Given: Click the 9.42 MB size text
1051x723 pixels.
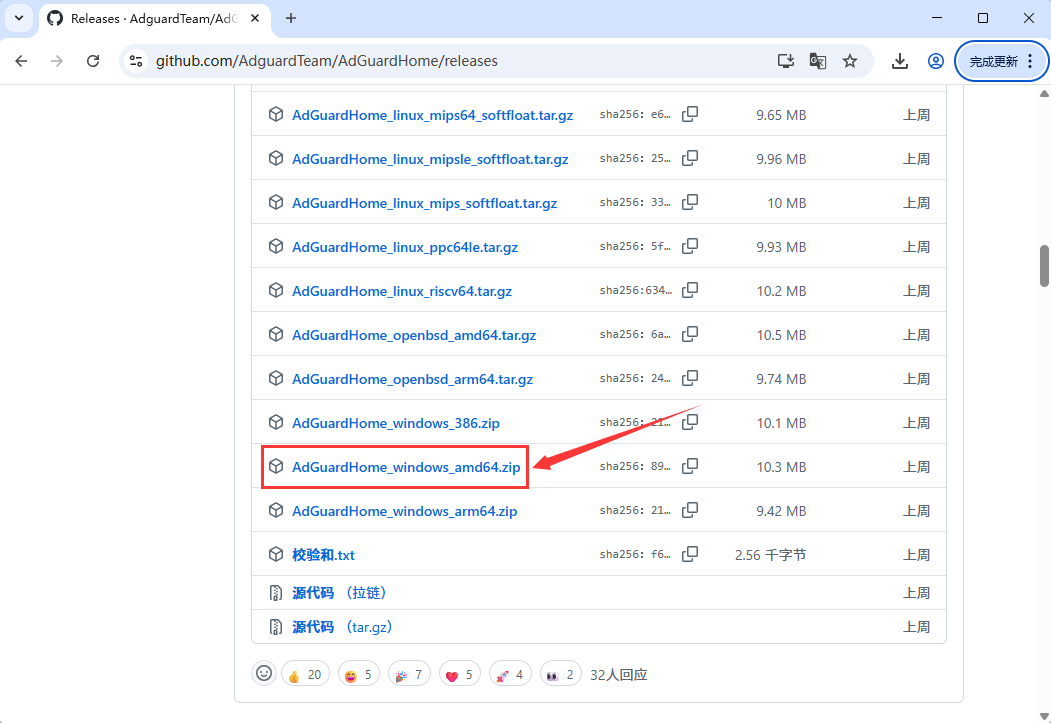Looking at the screenshot, I should click(781, 511).
